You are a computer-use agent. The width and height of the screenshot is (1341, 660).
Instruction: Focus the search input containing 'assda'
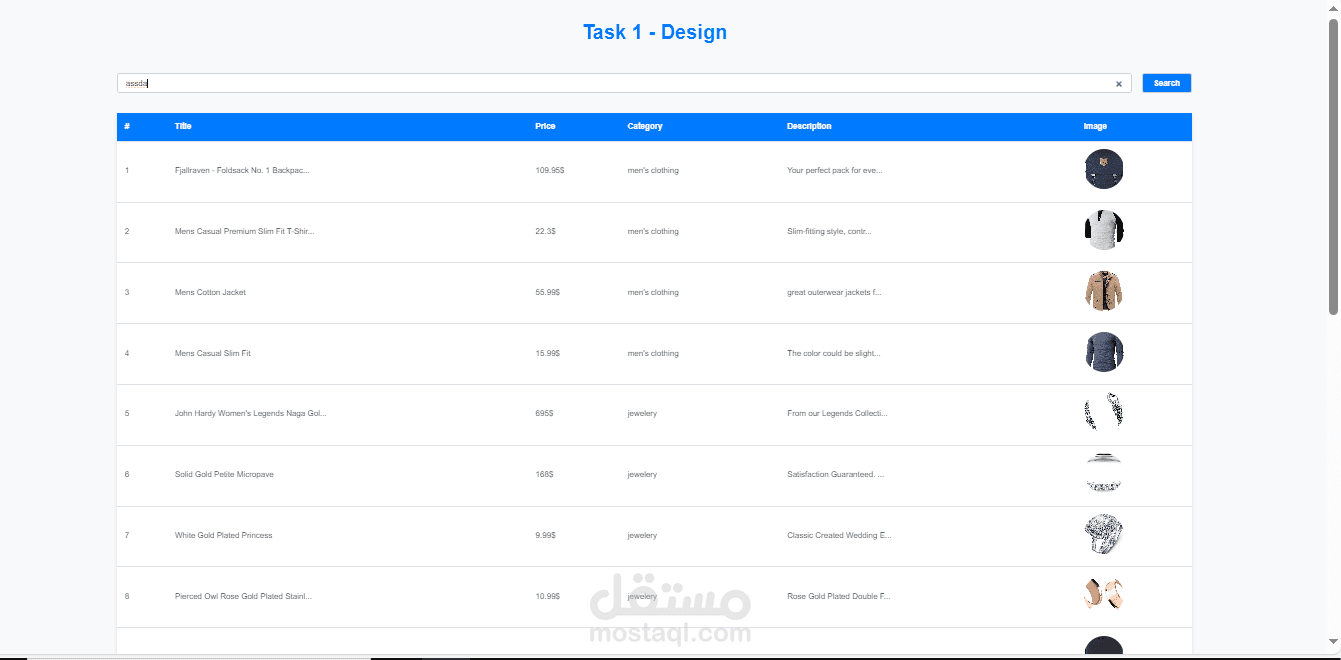(624, 83)
